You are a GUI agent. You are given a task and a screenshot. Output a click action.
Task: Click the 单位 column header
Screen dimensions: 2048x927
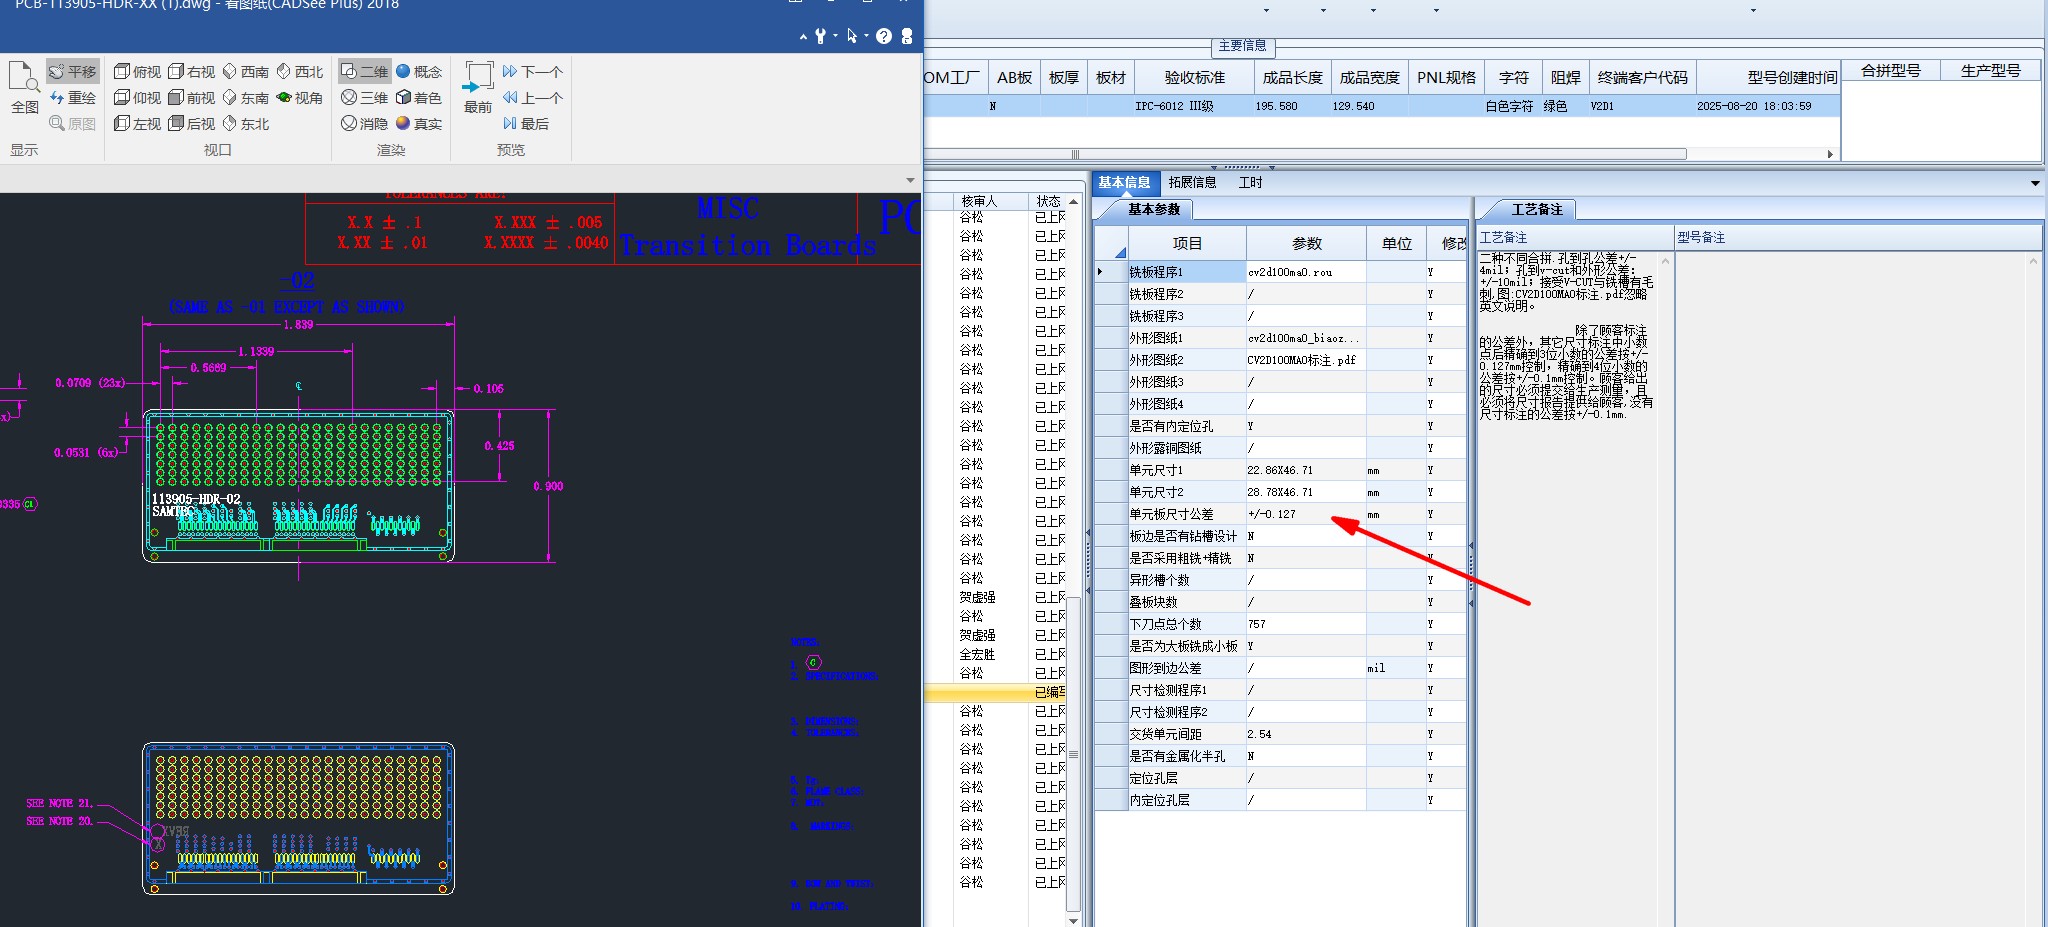[x=1396, y=243]
